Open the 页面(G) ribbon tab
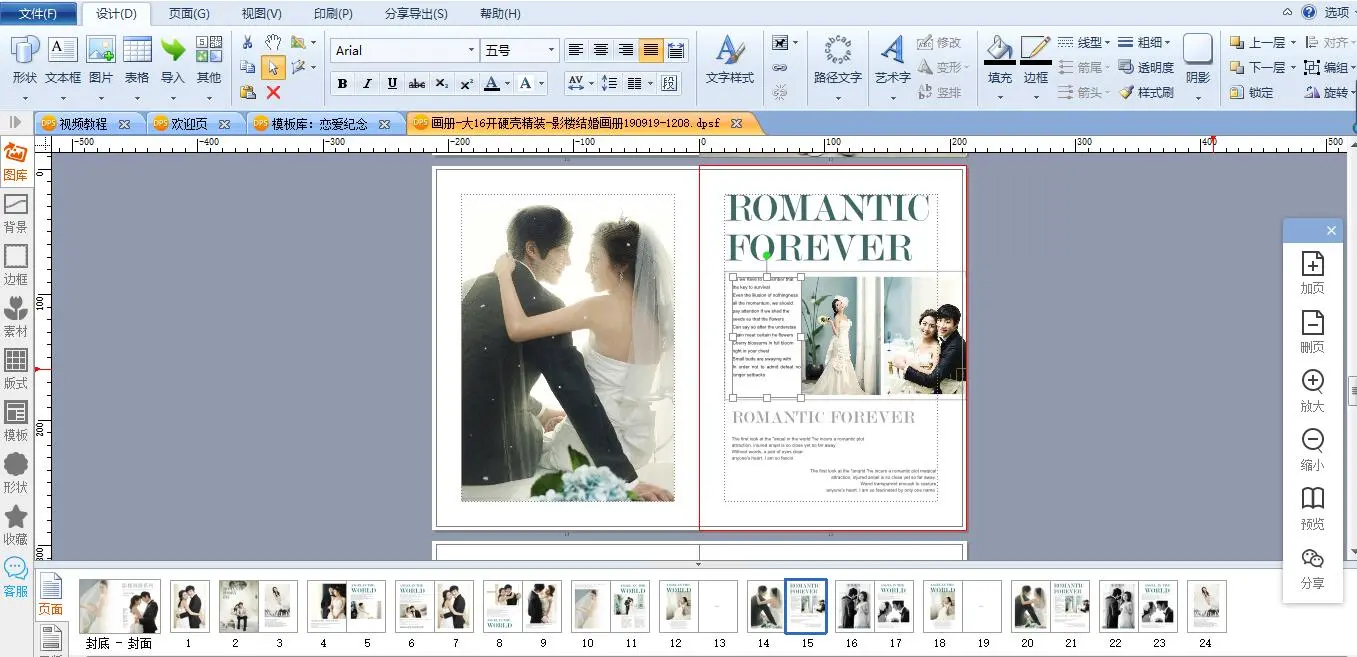Viewport: 1357px width, 657px height. point(189,13)
